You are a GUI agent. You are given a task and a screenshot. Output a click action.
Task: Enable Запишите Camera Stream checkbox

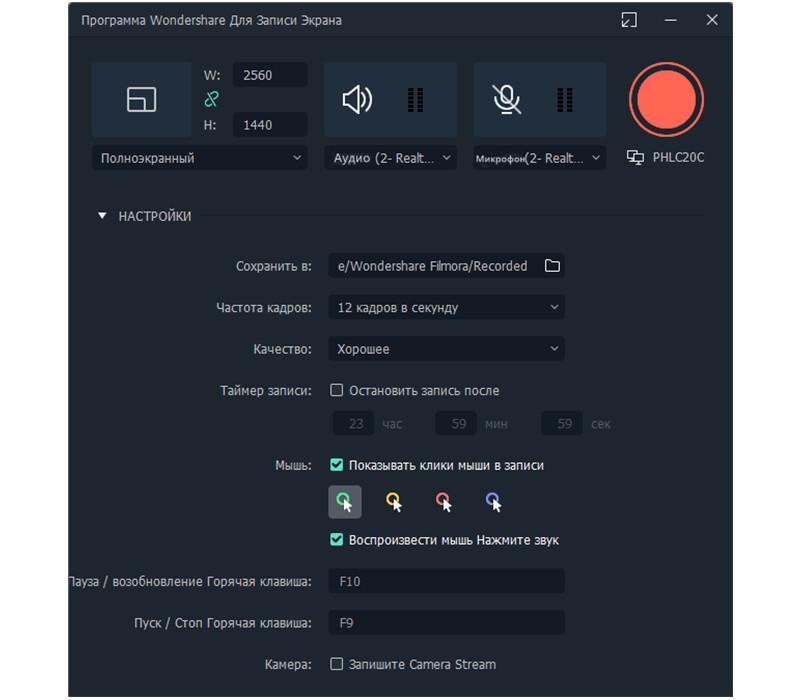pos(337,664)
